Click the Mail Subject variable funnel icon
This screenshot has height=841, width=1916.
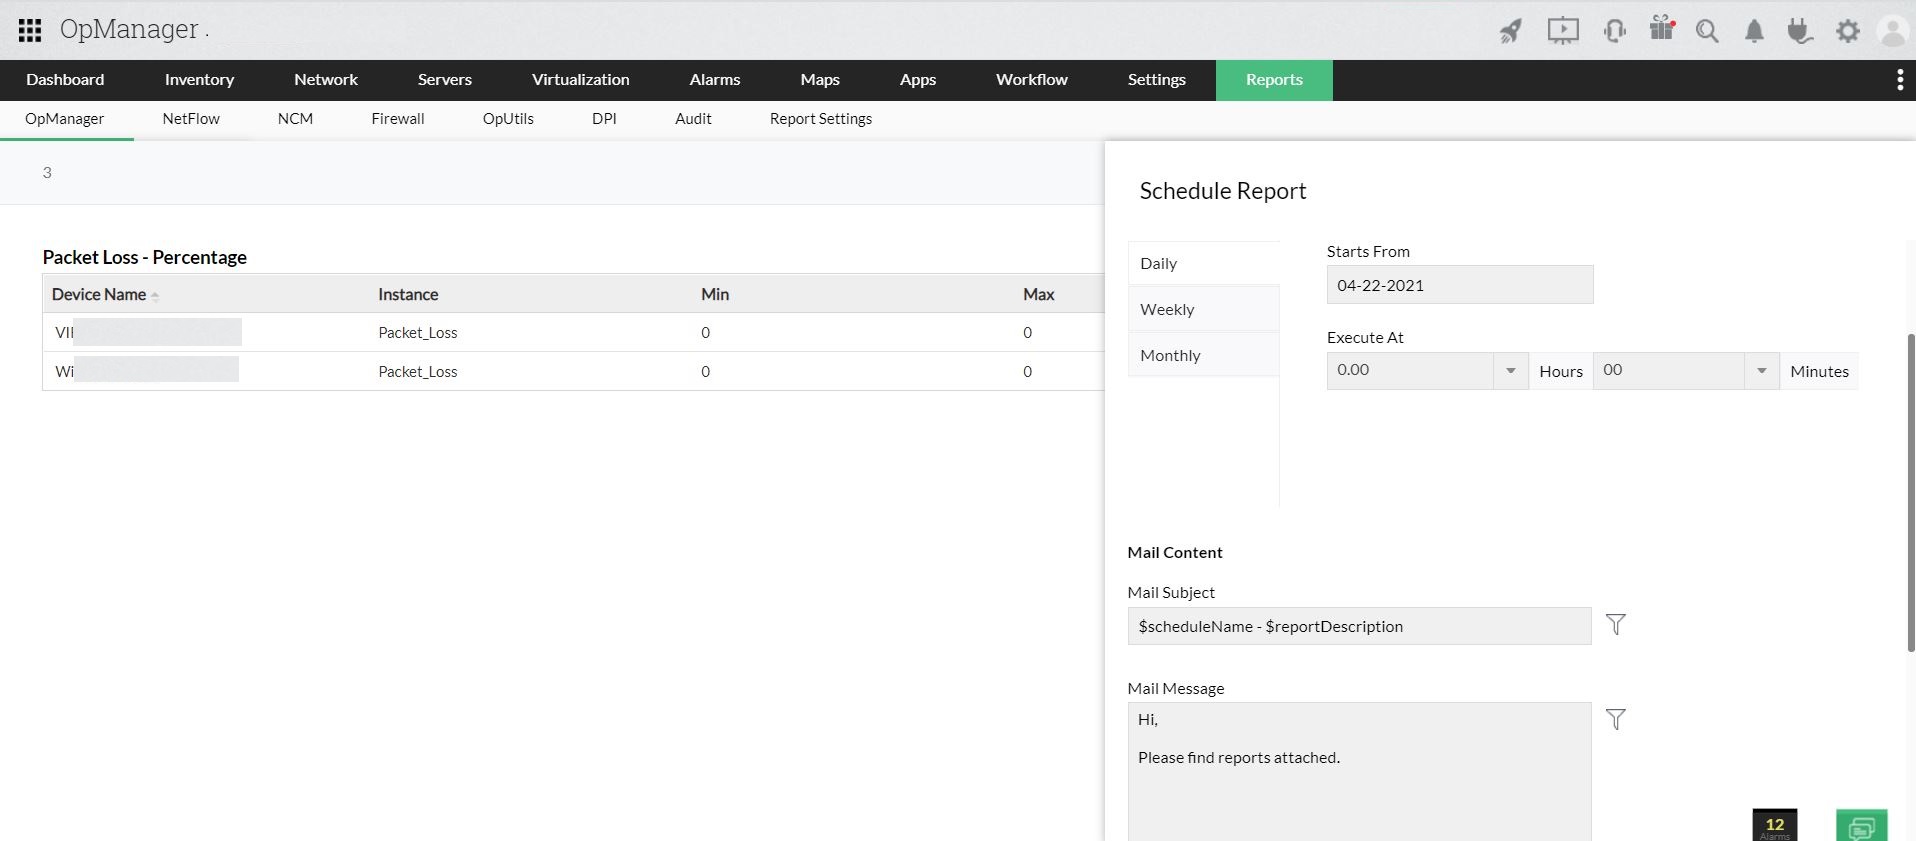[1615, 624]
